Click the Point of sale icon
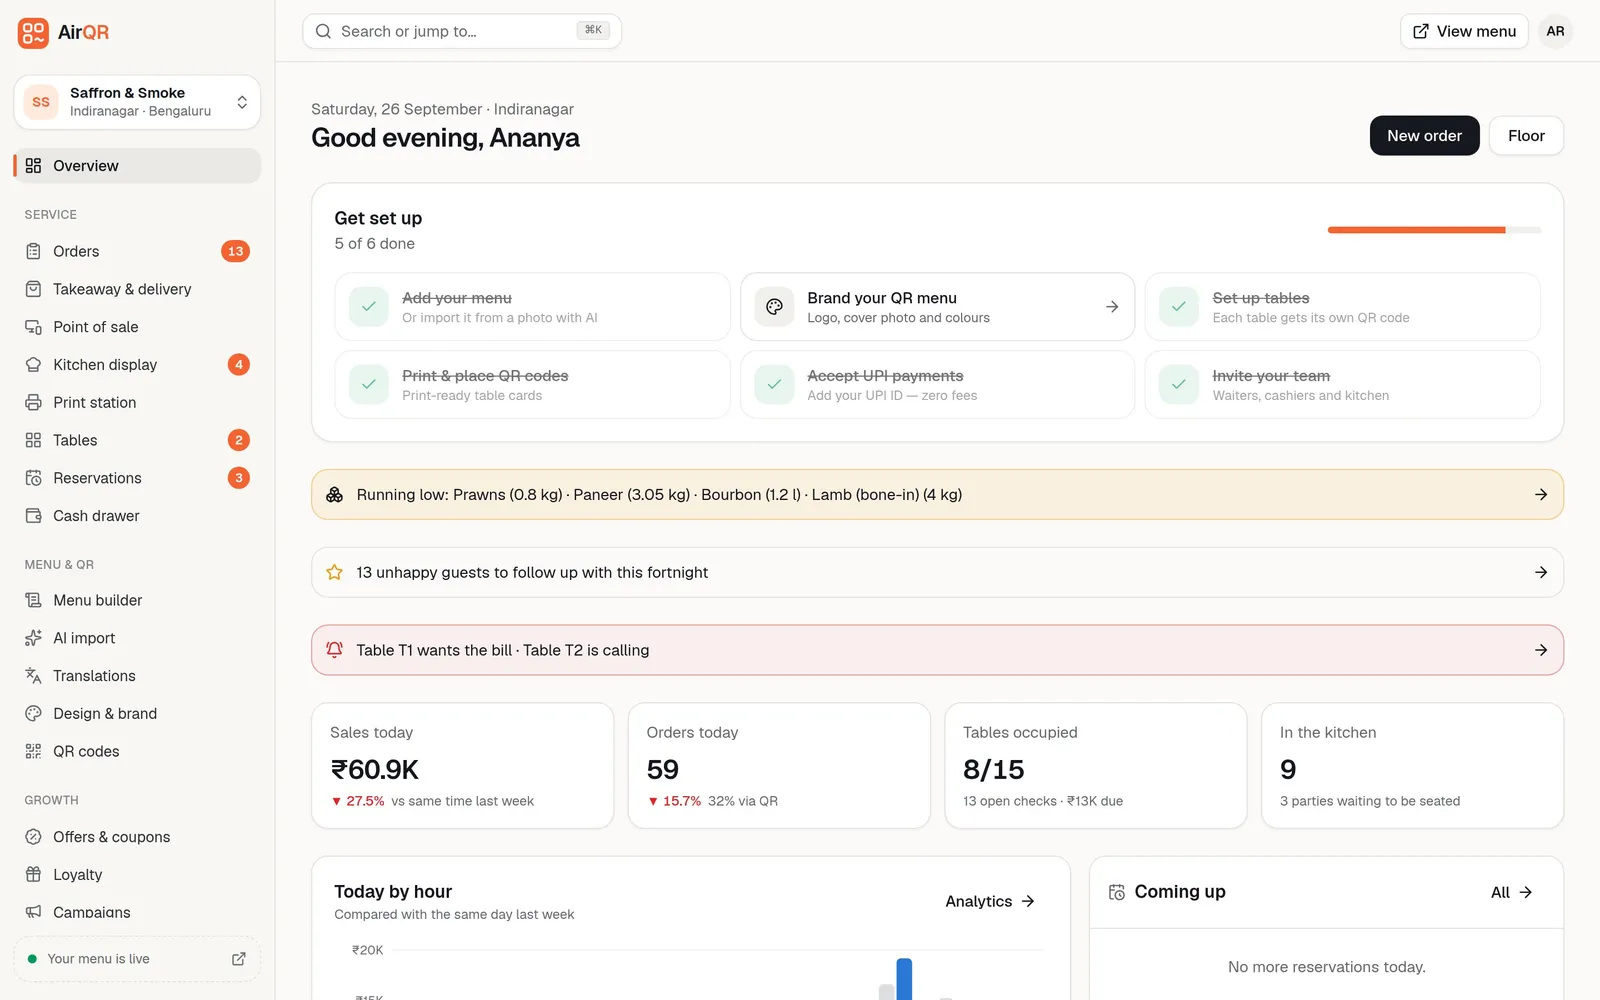This screenshot has width=1600, height=1000. [x=33, y=327]
